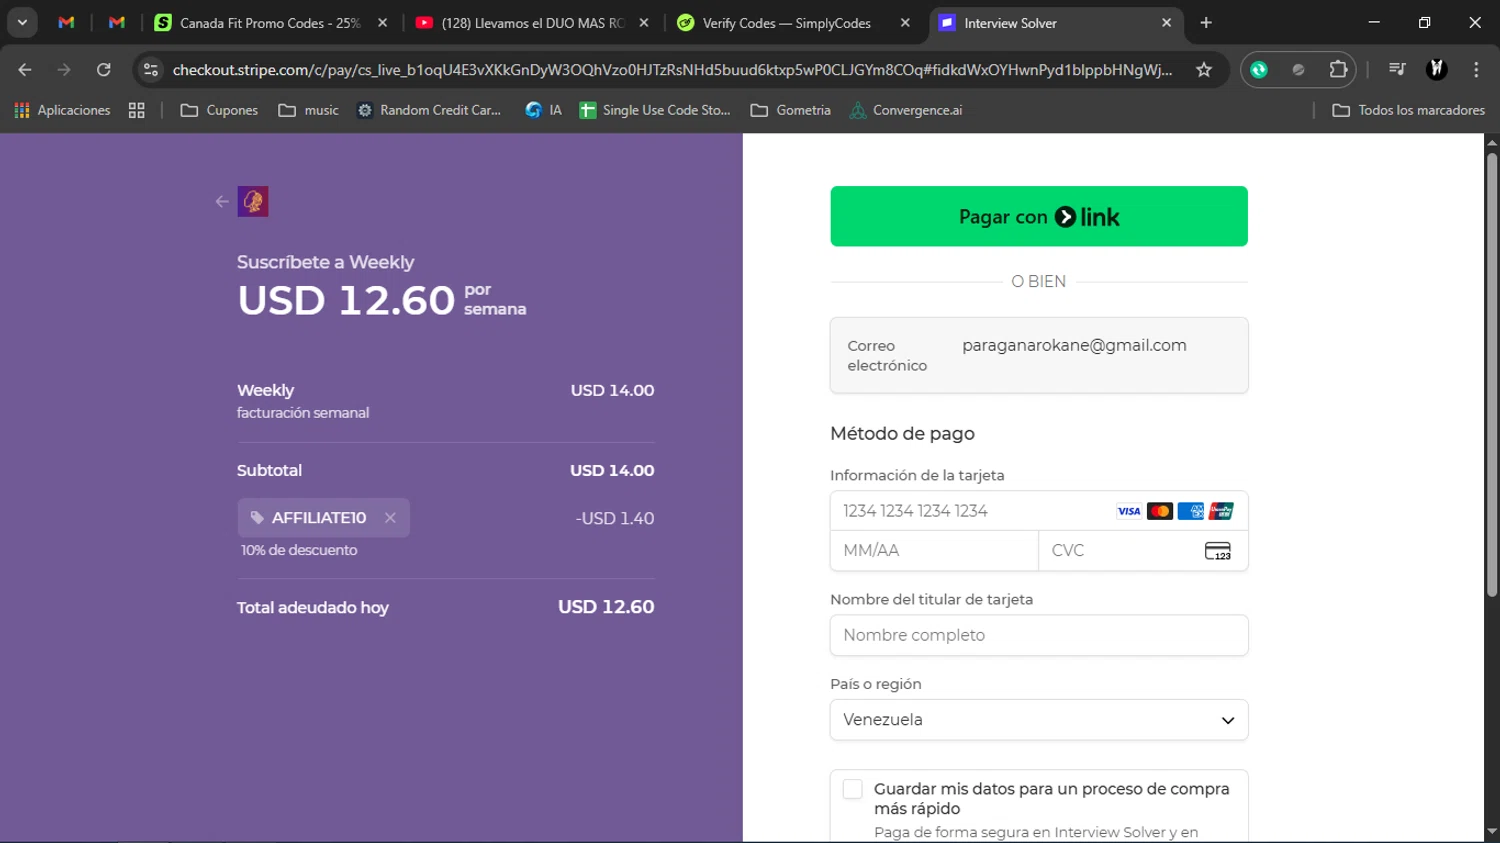1500x843 pixels.
Task: Click the UnionPay brand icon
Action: click(1221, 511)
